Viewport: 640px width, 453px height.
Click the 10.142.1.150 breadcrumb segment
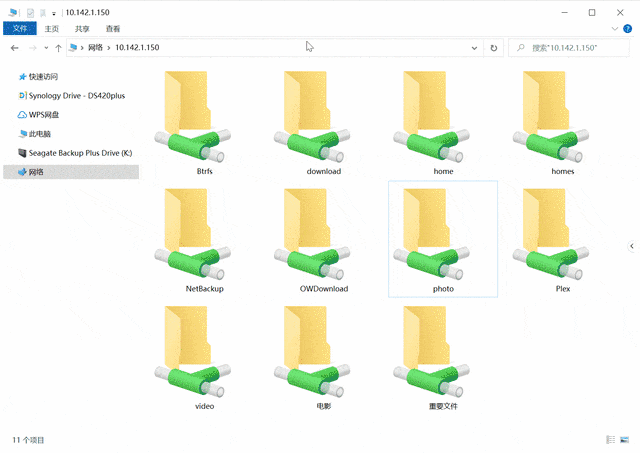point(137,48)
